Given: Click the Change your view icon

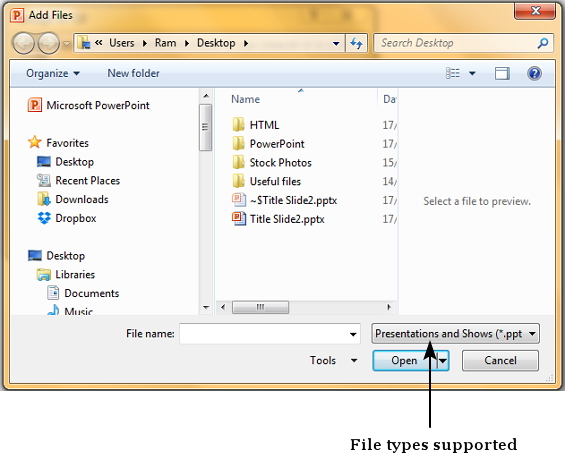Looking at the screenshot, I should click(453, 73).
